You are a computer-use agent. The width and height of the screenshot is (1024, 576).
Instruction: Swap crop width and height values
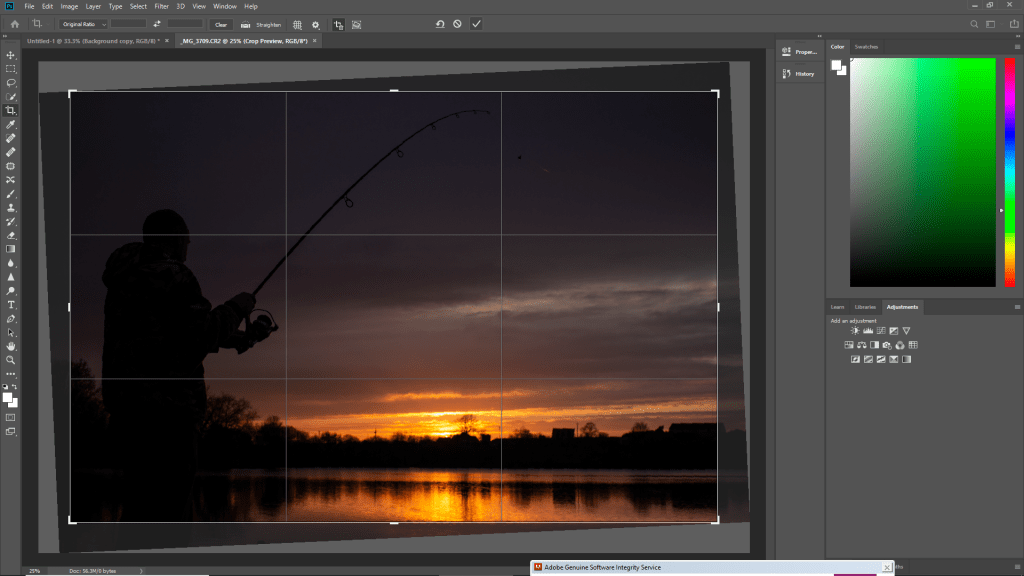coord(157,23)
